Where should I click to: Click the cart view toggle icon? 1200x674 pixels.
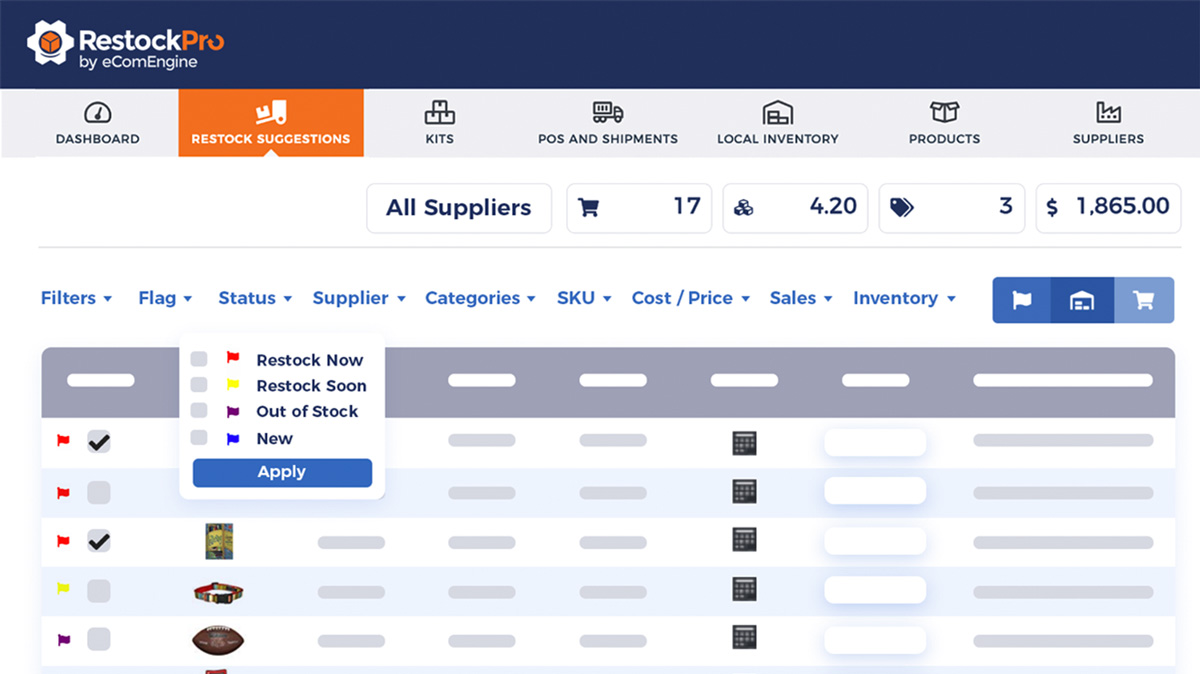(x=1143, y=300)
